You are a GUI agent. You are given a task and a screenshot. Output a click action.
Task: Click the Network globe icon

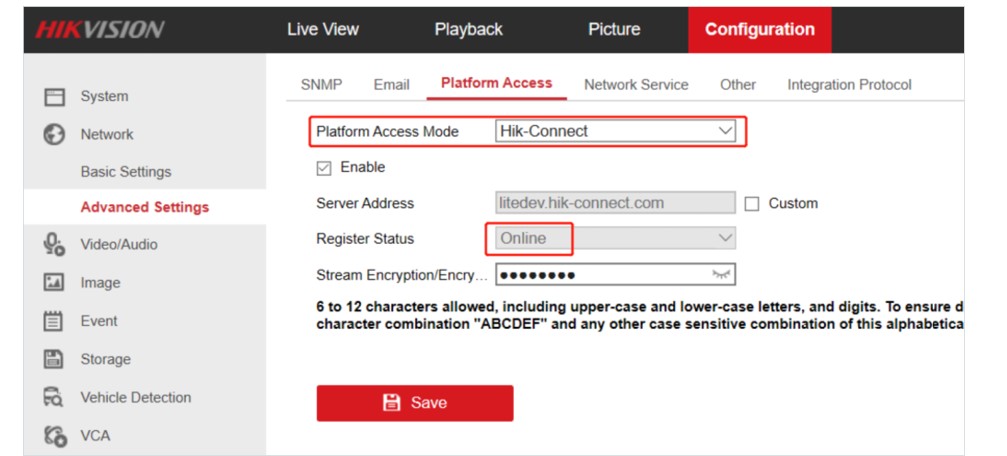54,135
